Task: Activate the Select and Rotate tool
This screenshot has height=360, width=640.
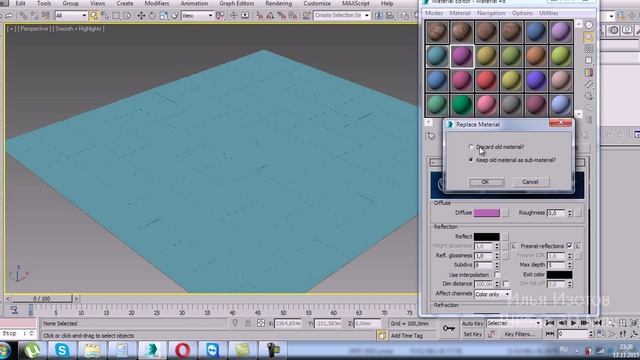Action: [x=152, y=16]
